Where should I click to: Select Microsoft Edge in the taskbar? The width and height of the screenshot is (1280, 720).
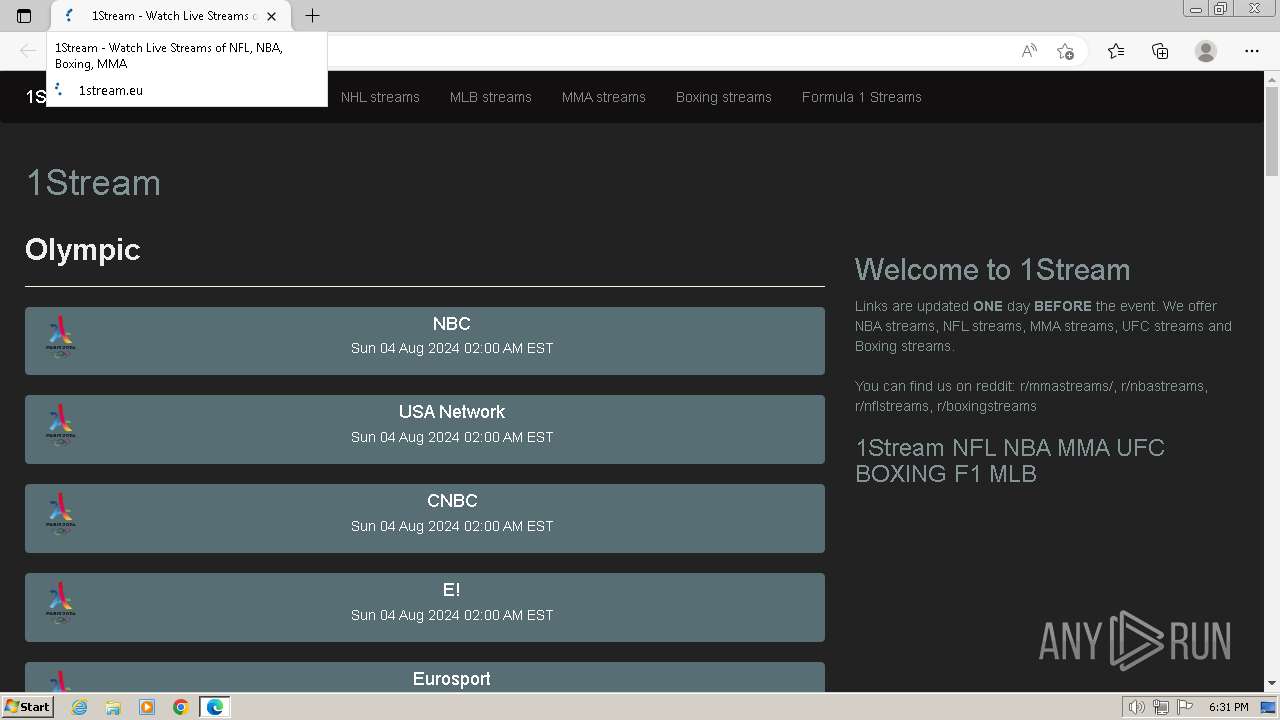(x=215, y=707)
